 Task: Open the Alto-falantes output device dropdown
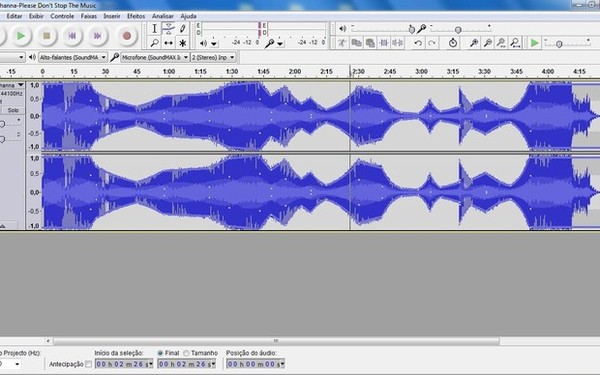pos(73,57)
